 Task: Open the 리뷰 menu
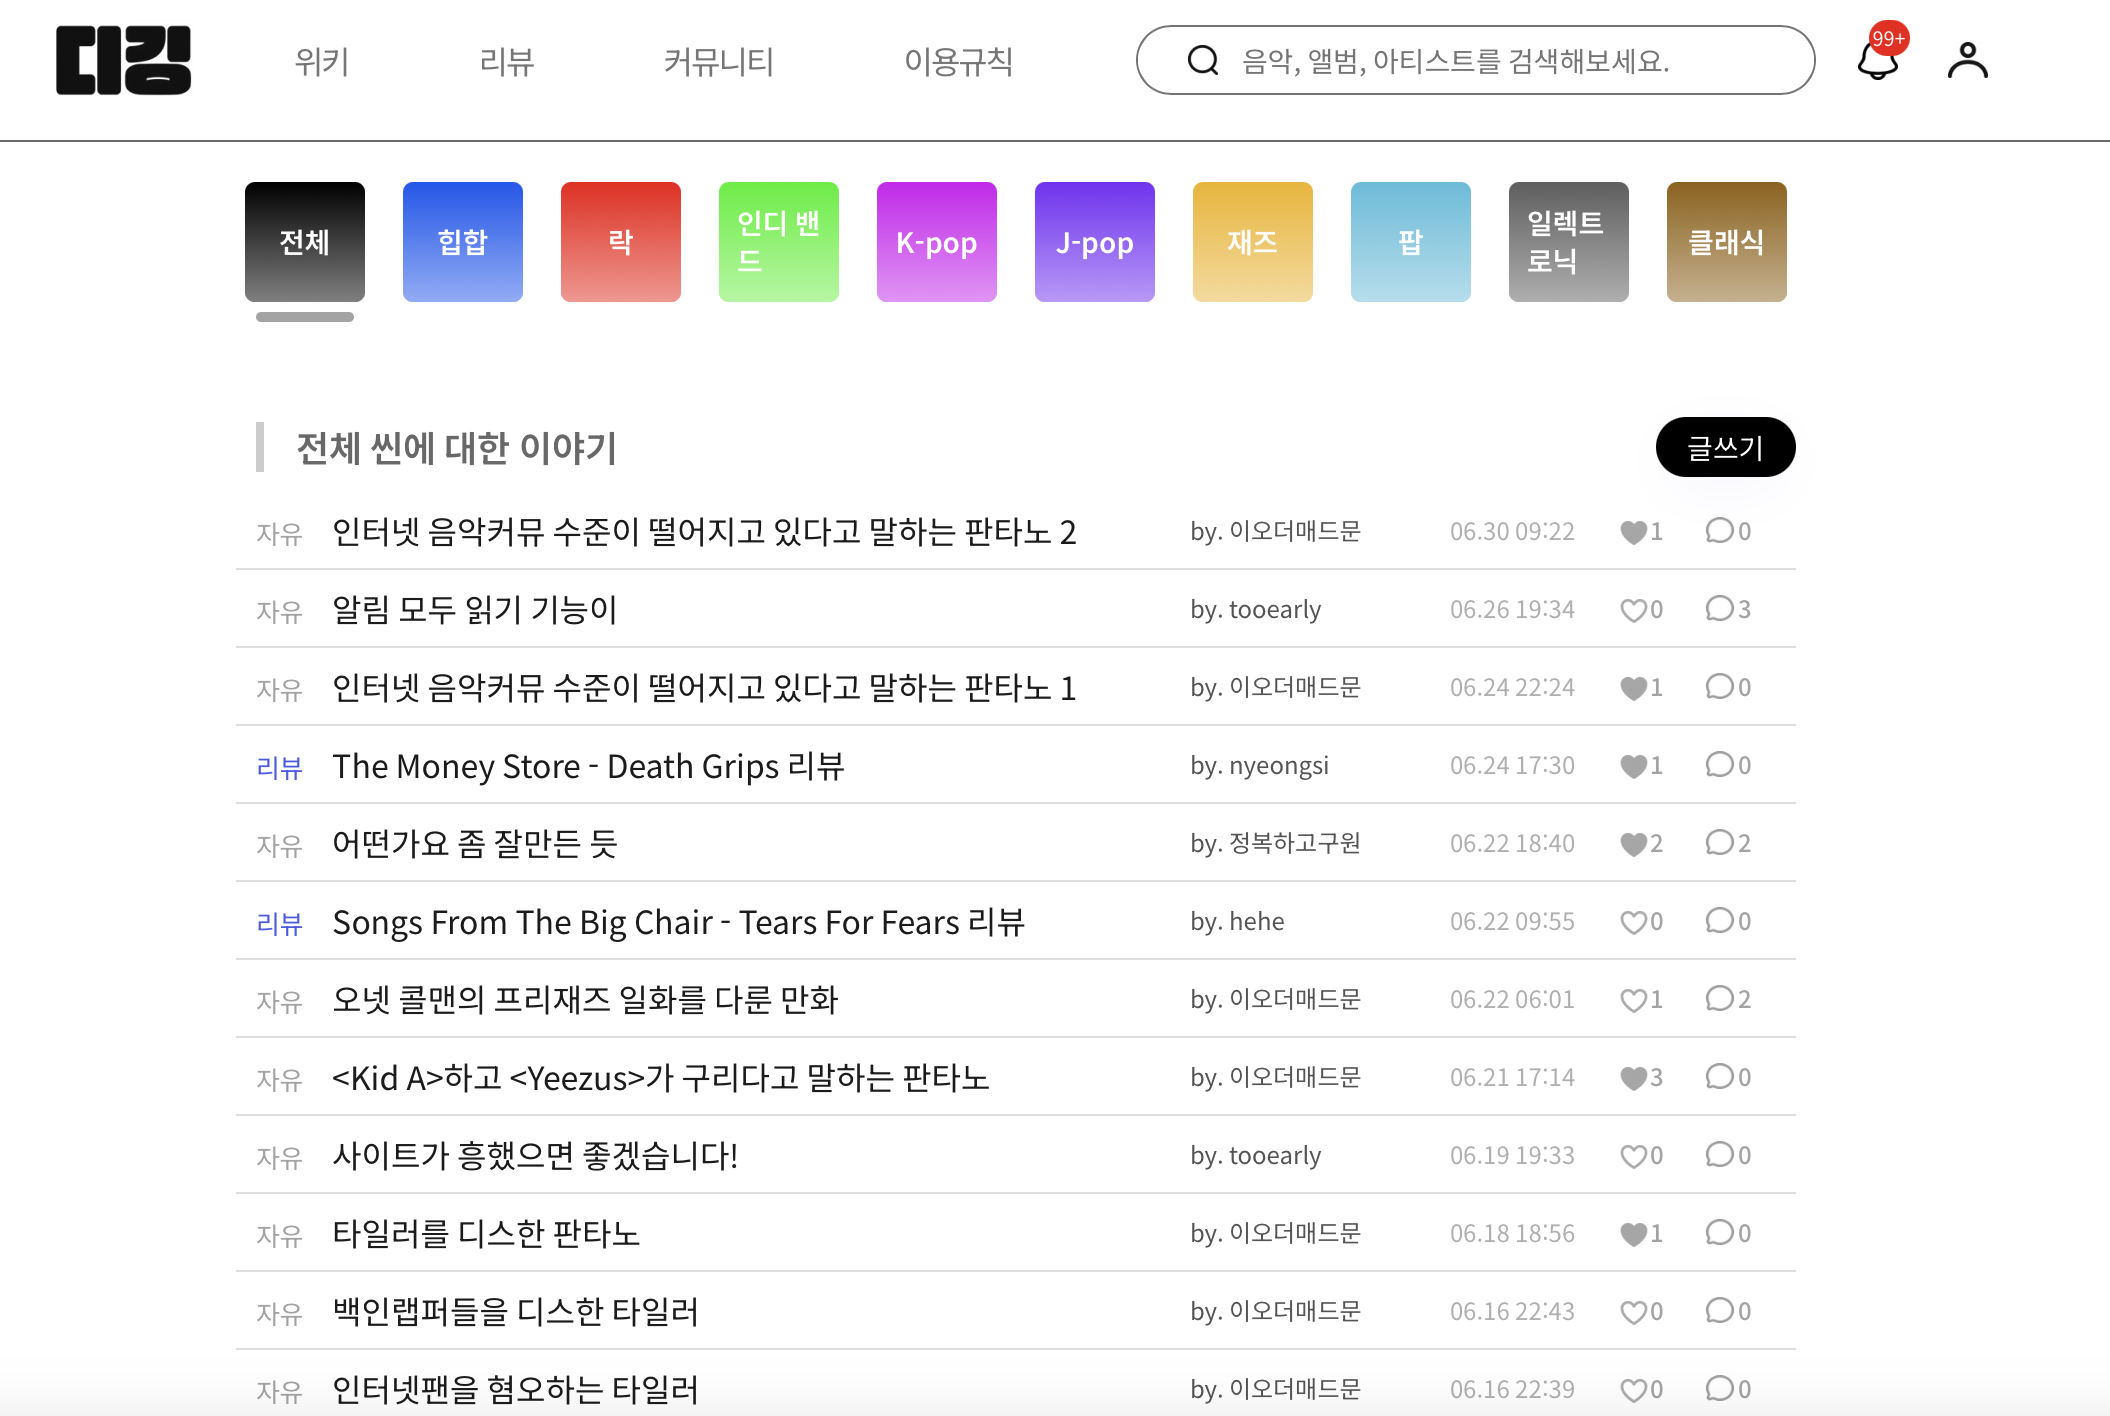506,62
